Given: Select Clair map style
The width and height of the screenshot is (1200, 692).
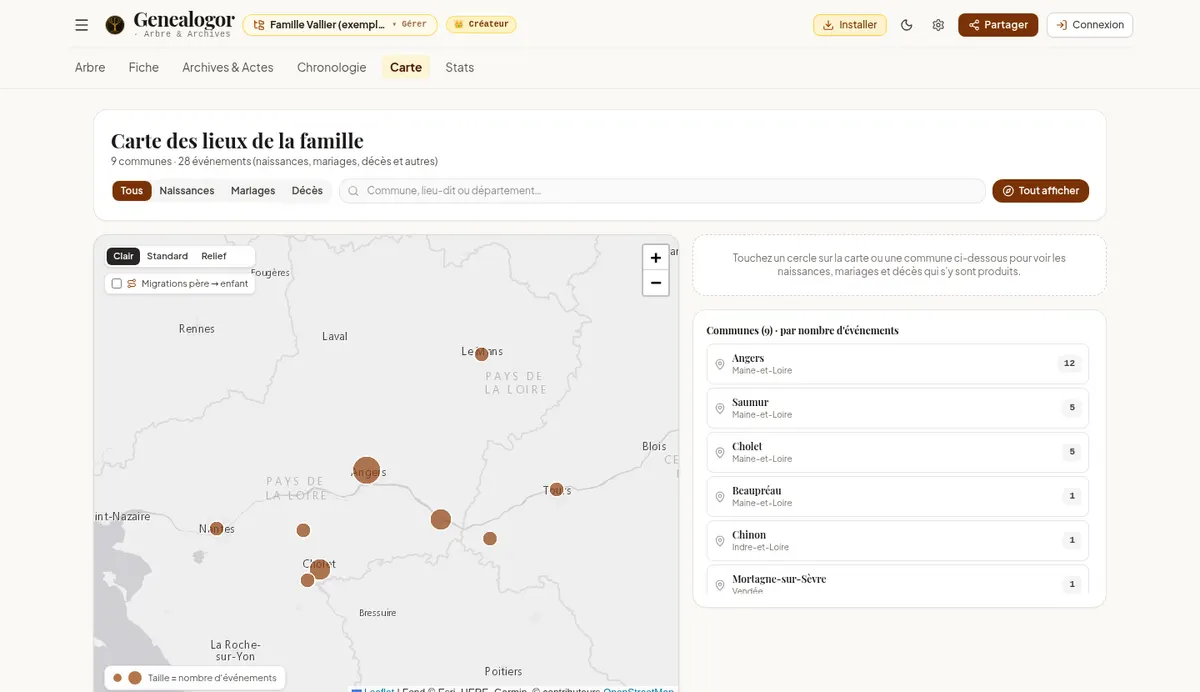Looking at the screenshot, I should point(123,256).
